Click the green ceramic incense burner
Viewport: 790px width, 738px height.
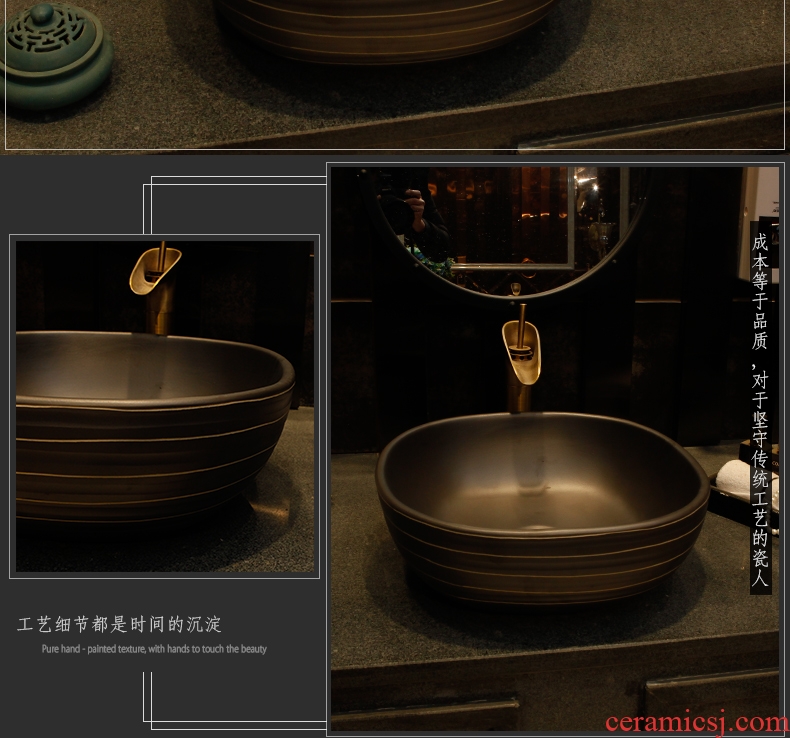tap(55, 55)
